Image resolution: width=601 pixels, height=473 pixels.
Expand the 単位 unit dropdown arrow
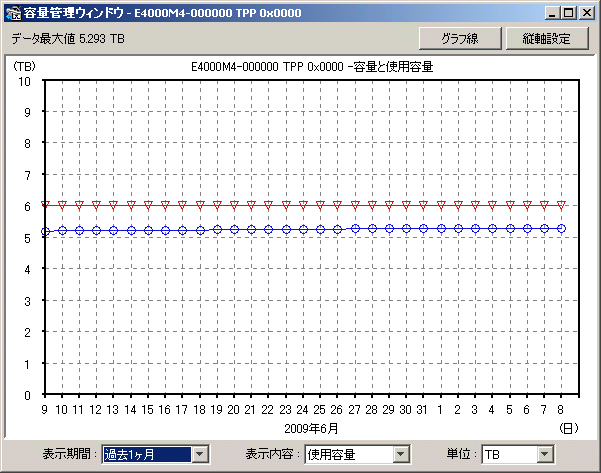point(545,455)
